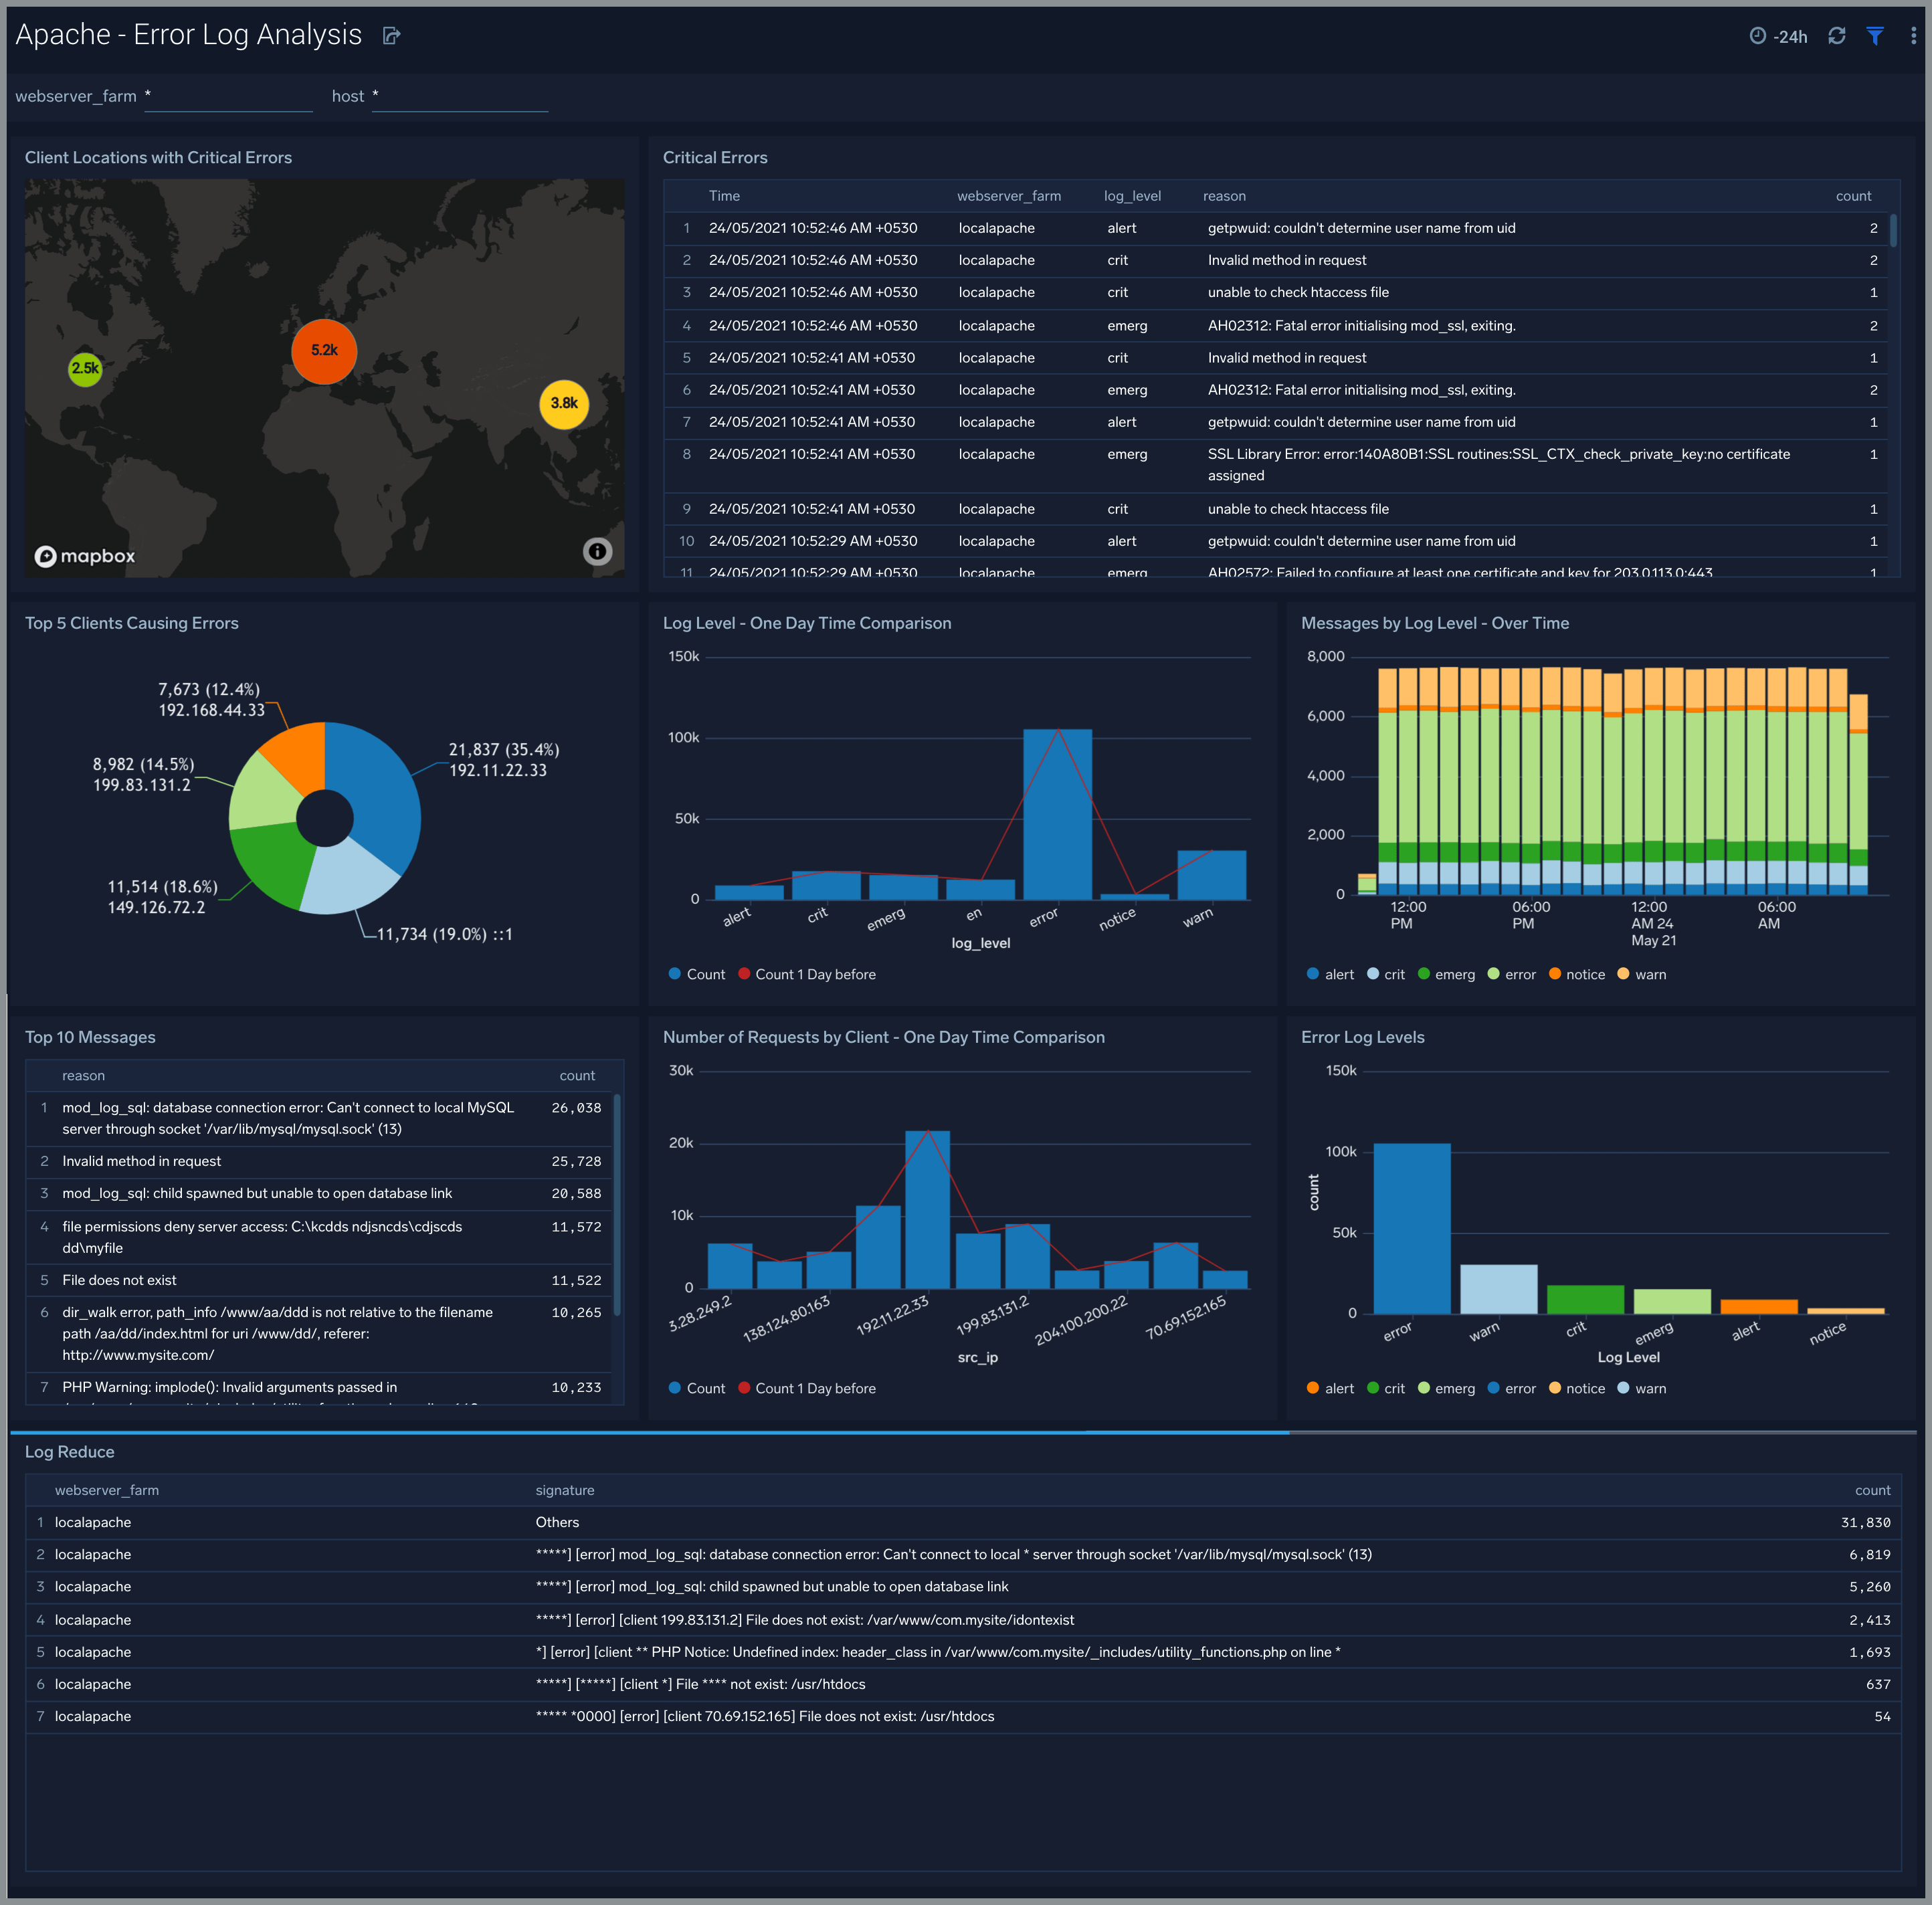Click the info icon on the map panel
Viewport: 1932px width, 1905px height.
[597, 551]
